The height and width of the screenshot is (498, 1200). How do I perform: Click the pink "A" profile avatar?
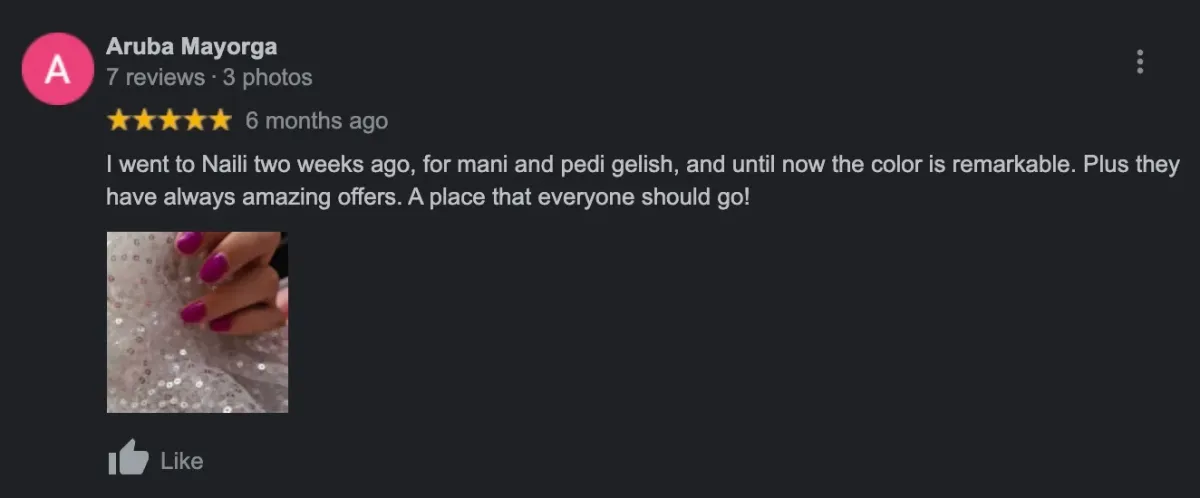59,70
